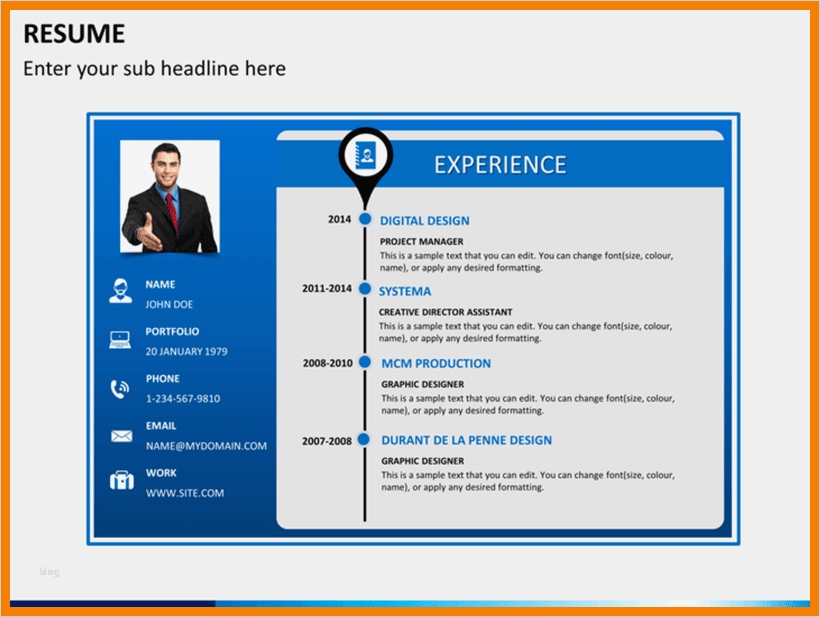Screen dimensions: 820x617
Task: Select the 2007-2008 timeline dot
Action: (365, 439)
